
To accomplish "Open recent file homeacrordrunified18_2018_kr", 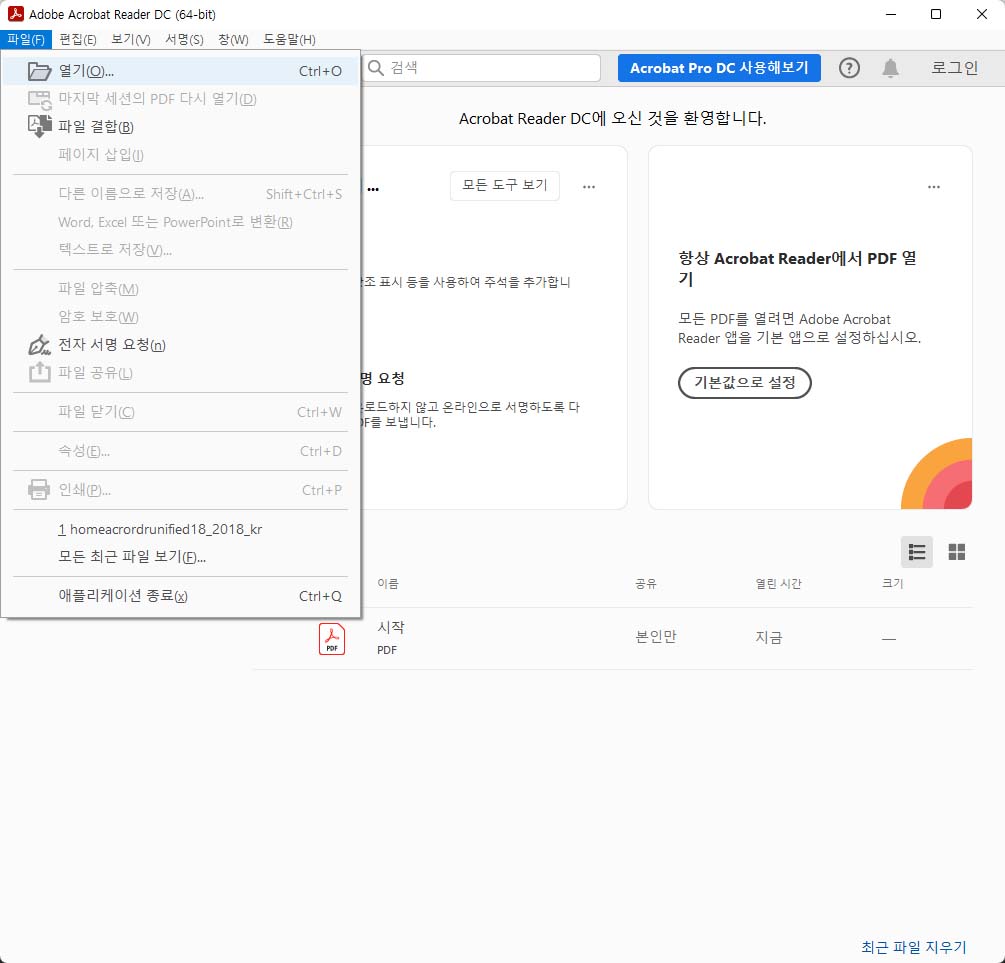I will [180, 529].
